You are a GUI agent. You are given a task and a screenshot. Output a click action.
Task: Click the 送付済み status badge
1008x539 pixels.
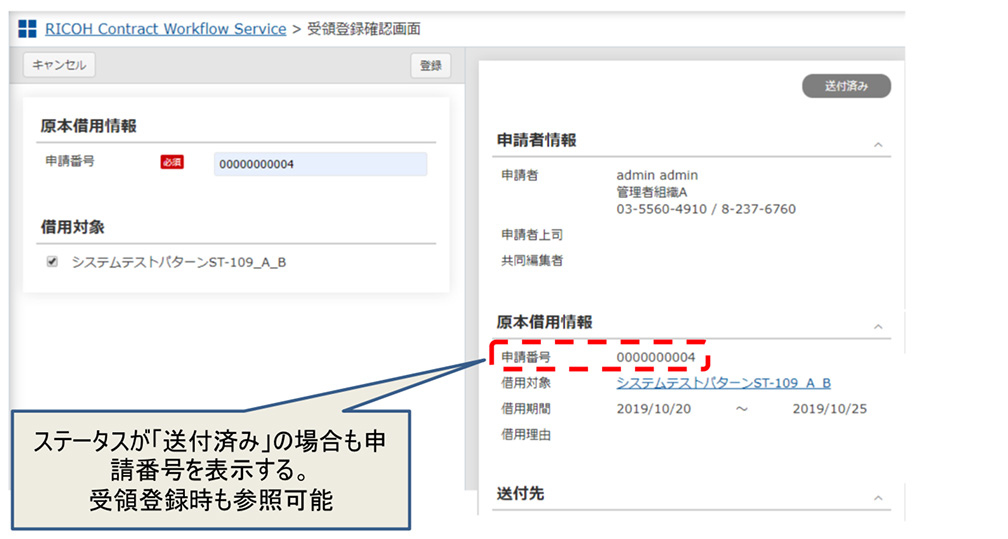click(846, 86)
